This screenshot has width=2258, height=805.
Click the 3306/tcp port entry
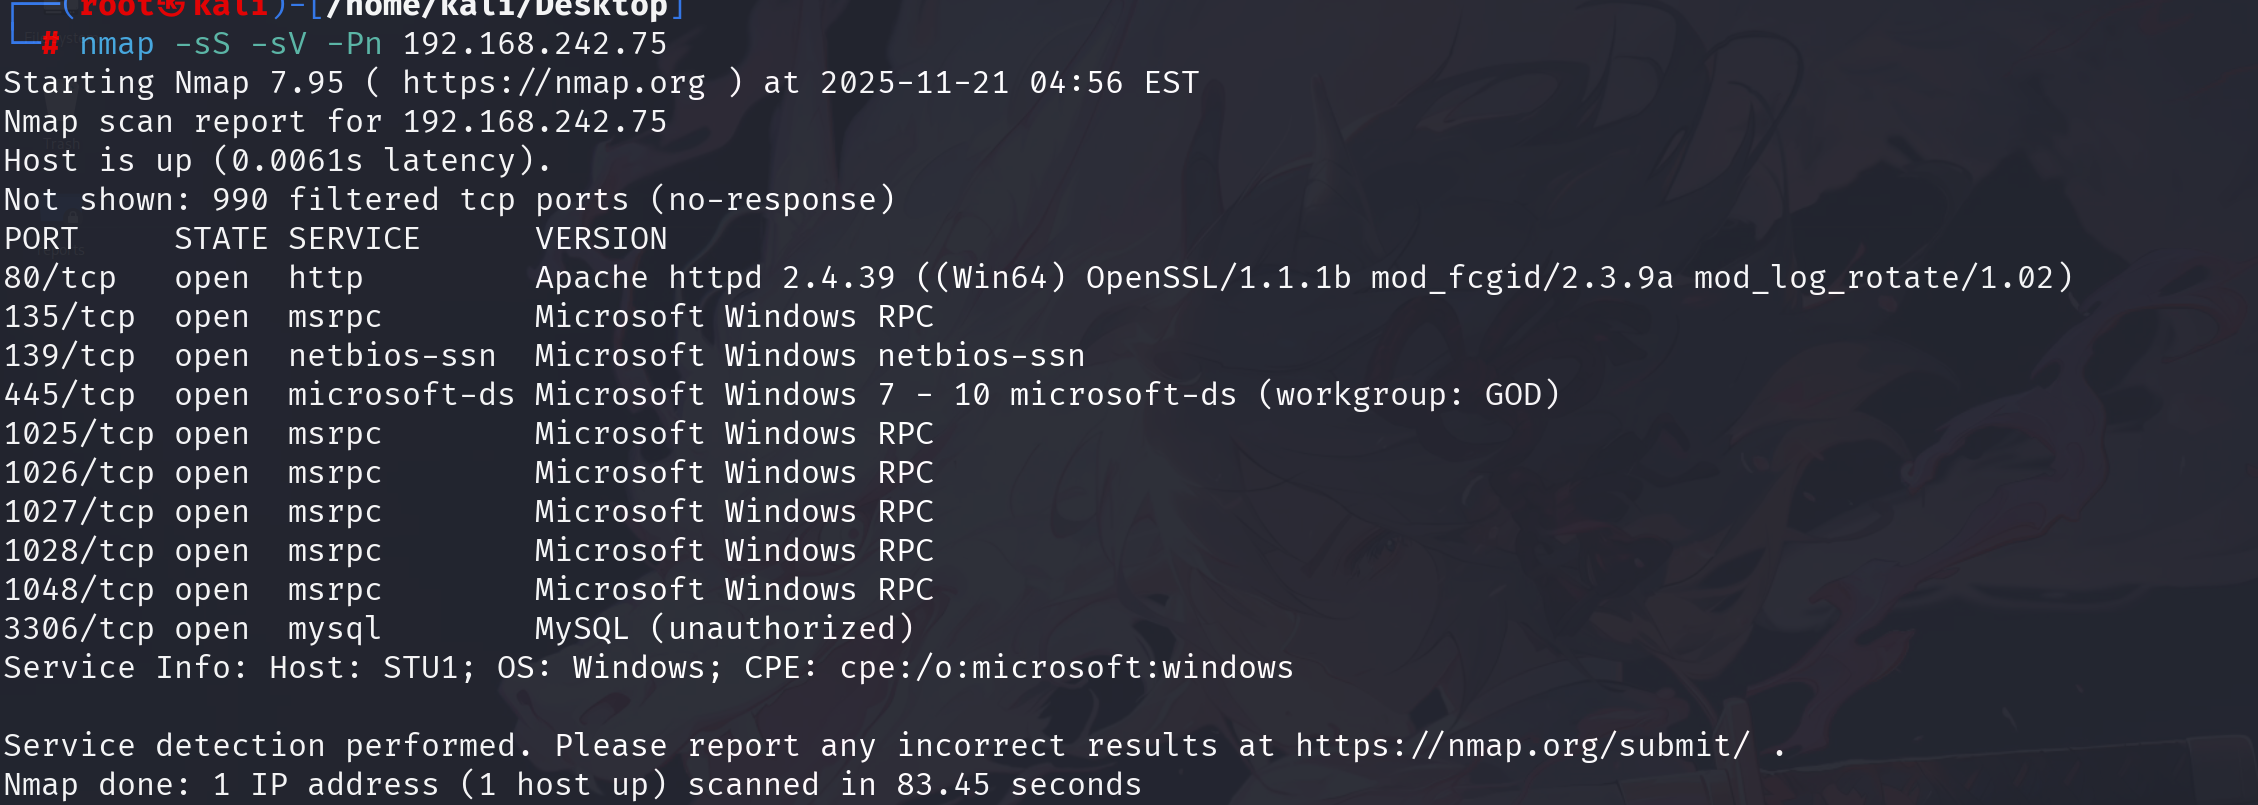79,629
